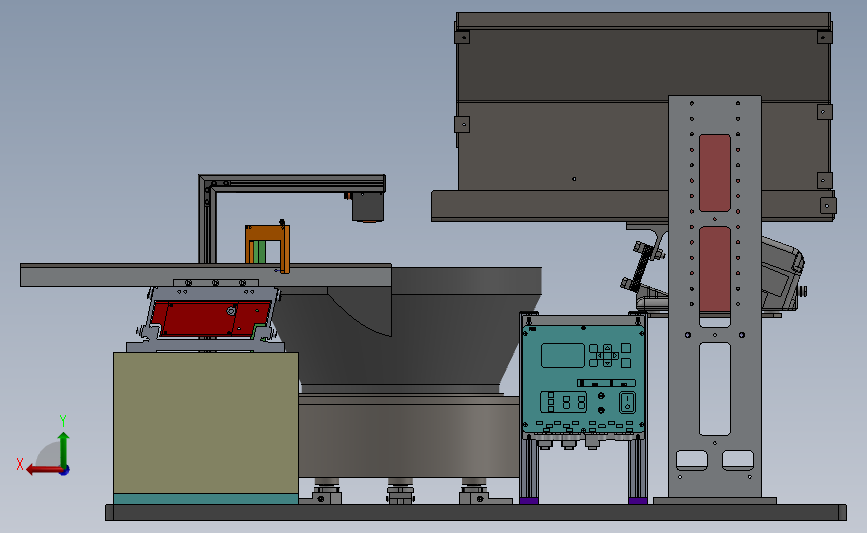This screenshot has width=867, height=533.
Task: Select the upper red slot in the column
Action: pos(714,173)
